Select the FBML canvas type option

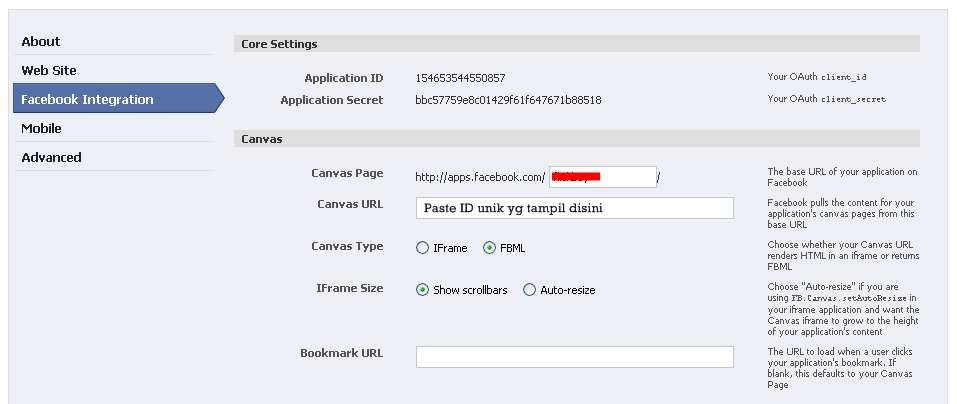(x=490, y=248)
